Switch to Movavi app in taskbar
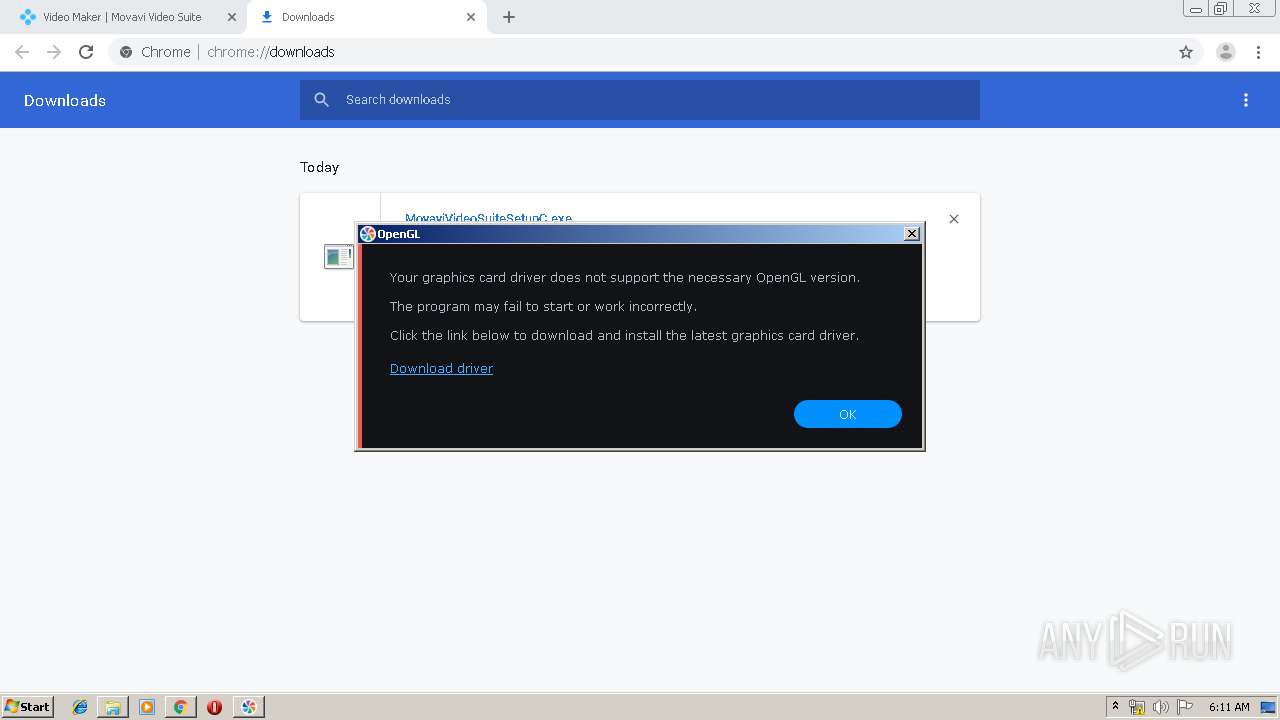 point(249,707)
